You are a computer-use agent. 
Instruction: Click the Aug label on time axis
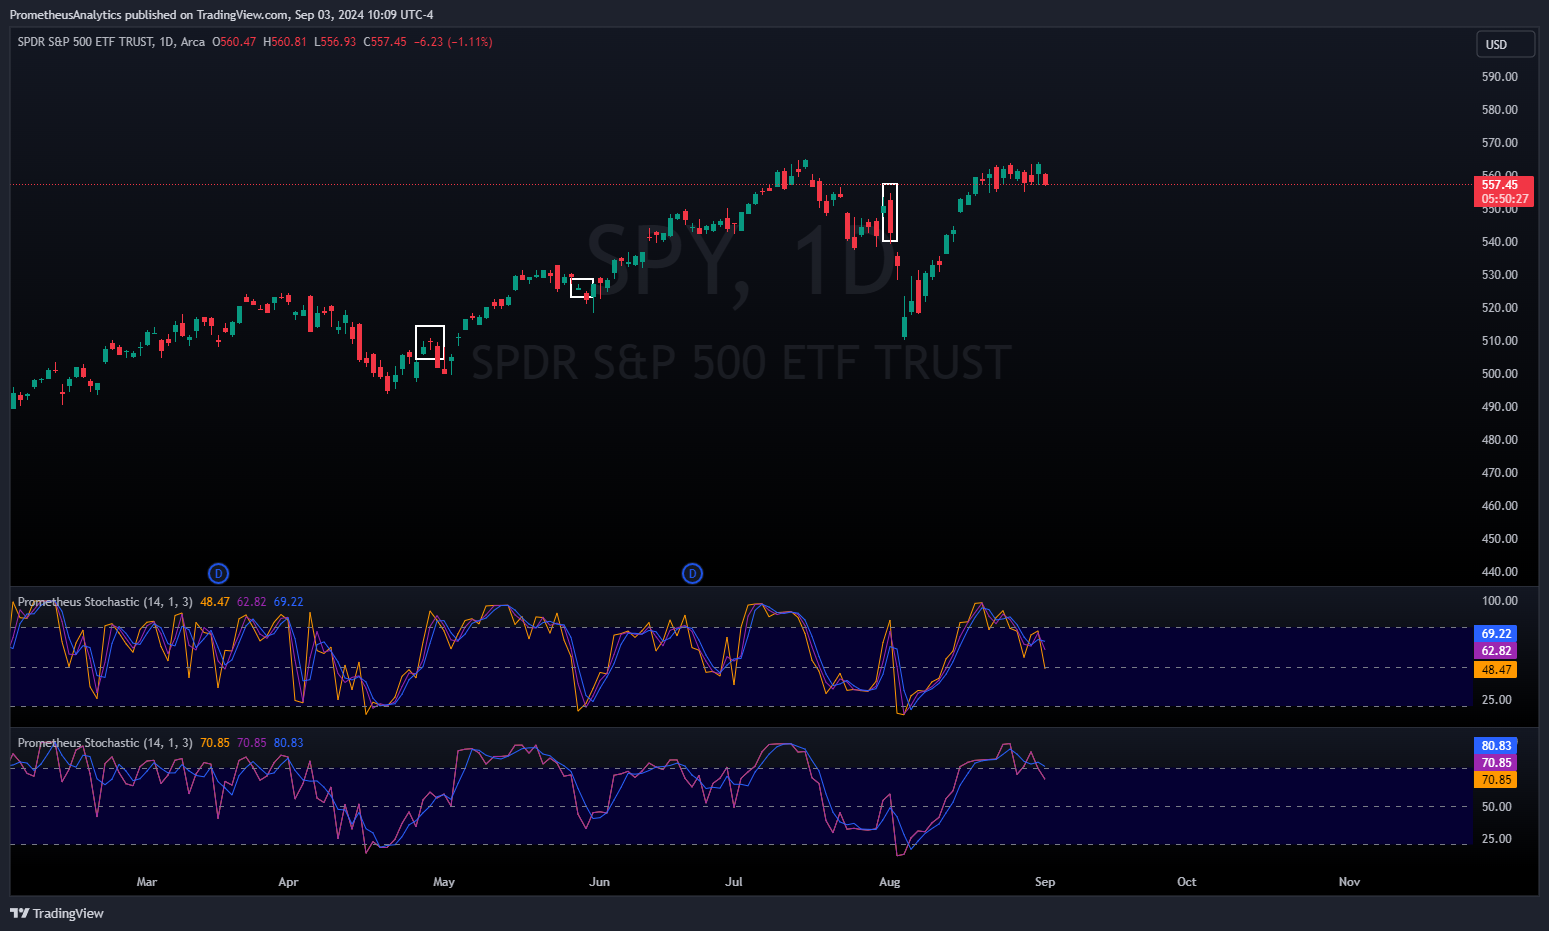[889, 882]
